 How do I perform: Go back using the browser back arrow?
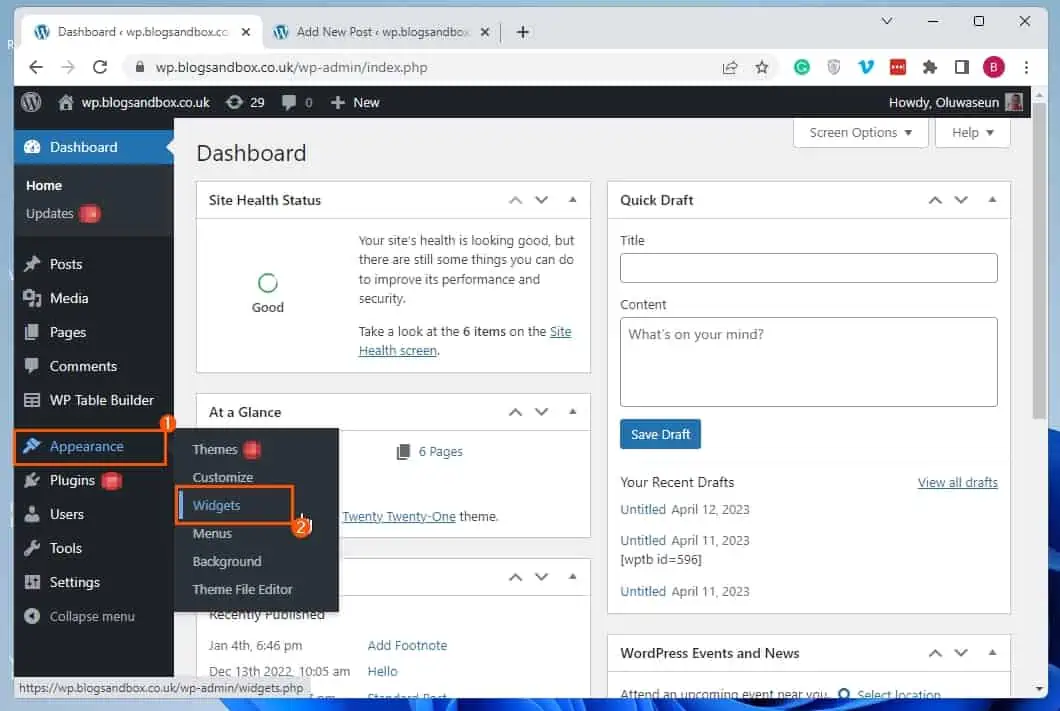36,67
